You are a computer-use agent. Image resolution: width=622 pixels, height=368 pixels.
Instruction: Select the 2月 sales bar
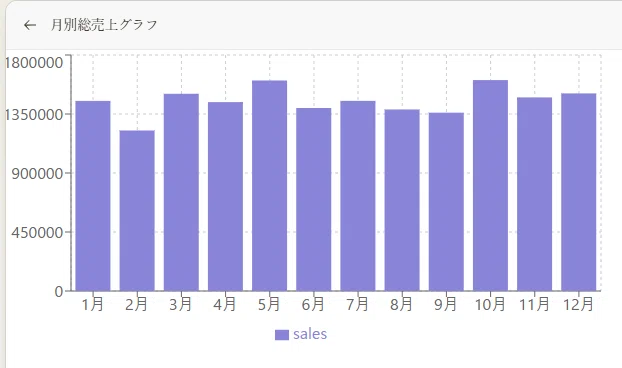[137, 211]
